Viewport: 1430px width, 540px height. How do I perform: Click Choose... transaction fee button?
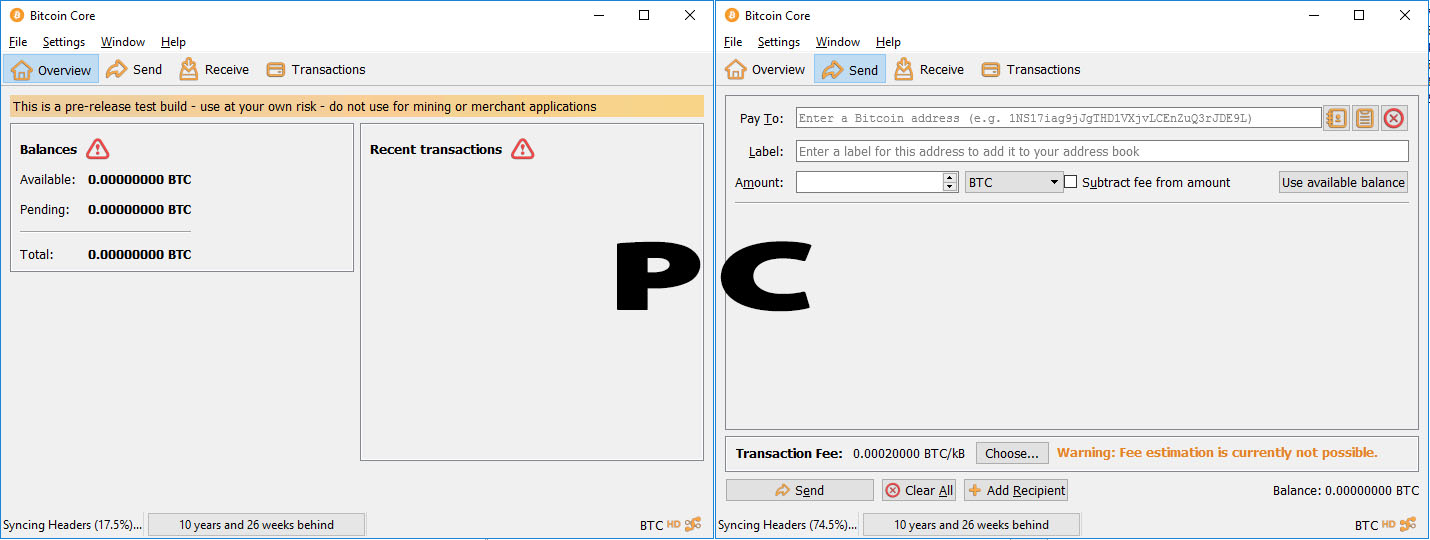[1012, 453]
